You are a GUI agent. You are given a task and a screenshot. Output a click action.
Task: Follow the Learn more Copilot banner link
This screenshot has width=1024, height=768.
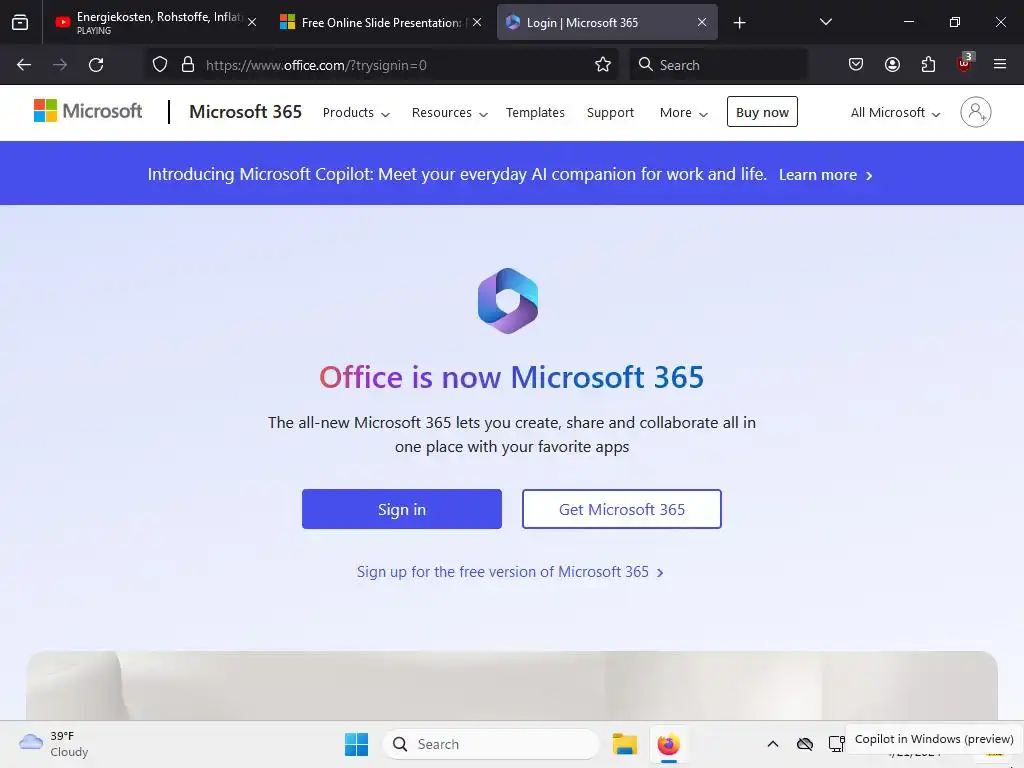(825, 175)
